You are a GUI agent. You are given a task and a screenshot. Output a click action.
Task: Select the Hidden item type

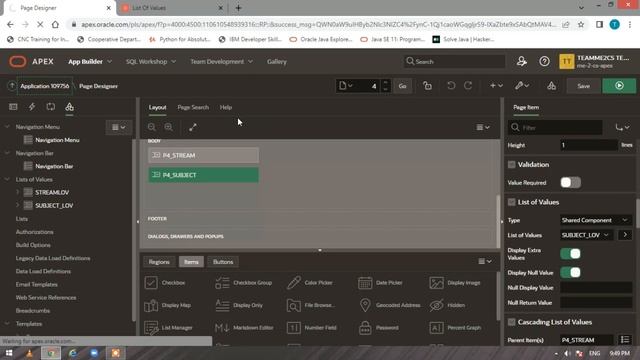pos(447,305)
